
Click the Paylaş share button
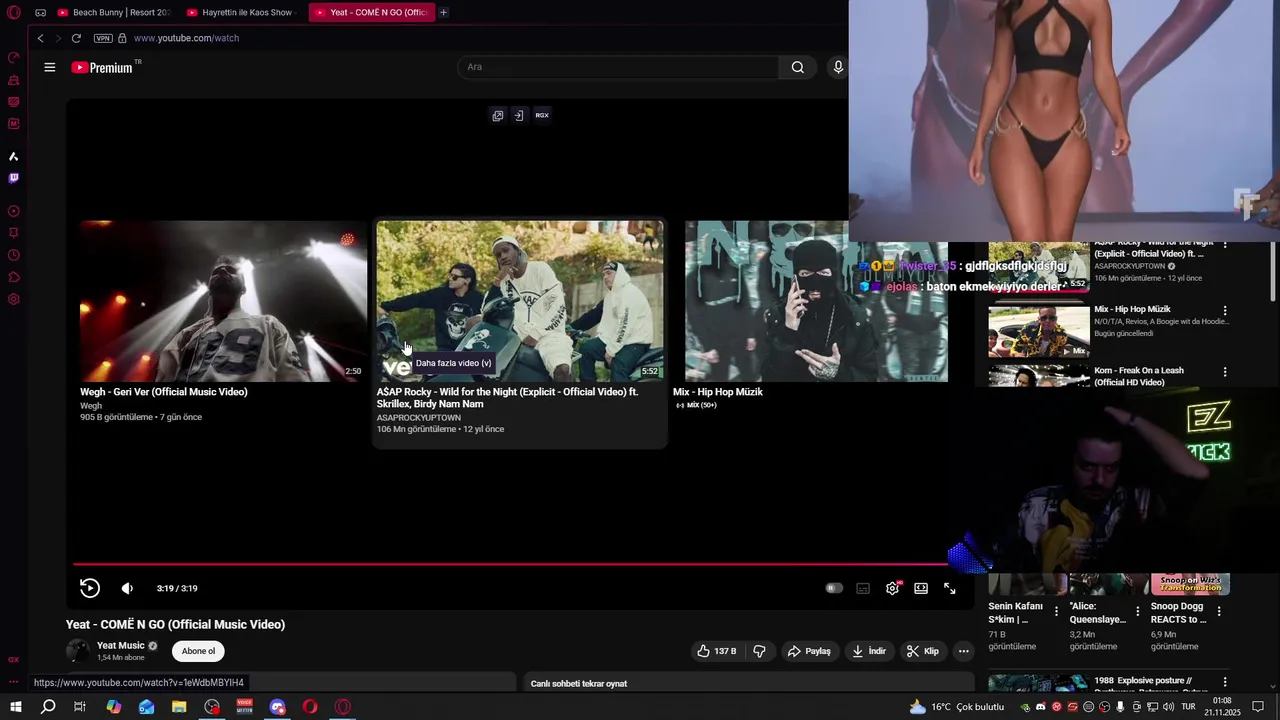pyautogui.click(x=809, y=651)
